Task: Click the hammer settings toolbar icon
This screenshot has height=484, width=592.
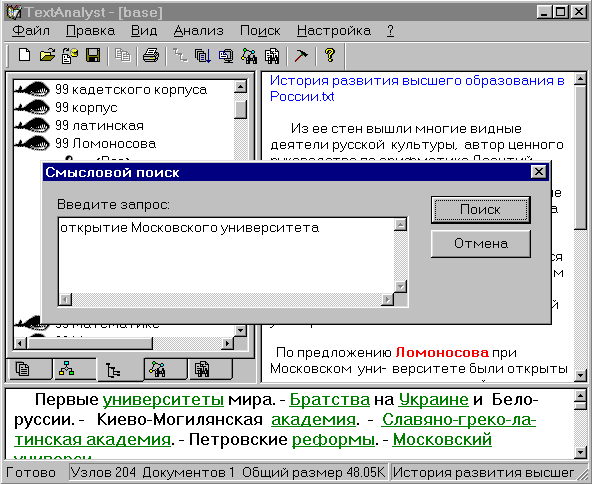Action: coord(301,55)
